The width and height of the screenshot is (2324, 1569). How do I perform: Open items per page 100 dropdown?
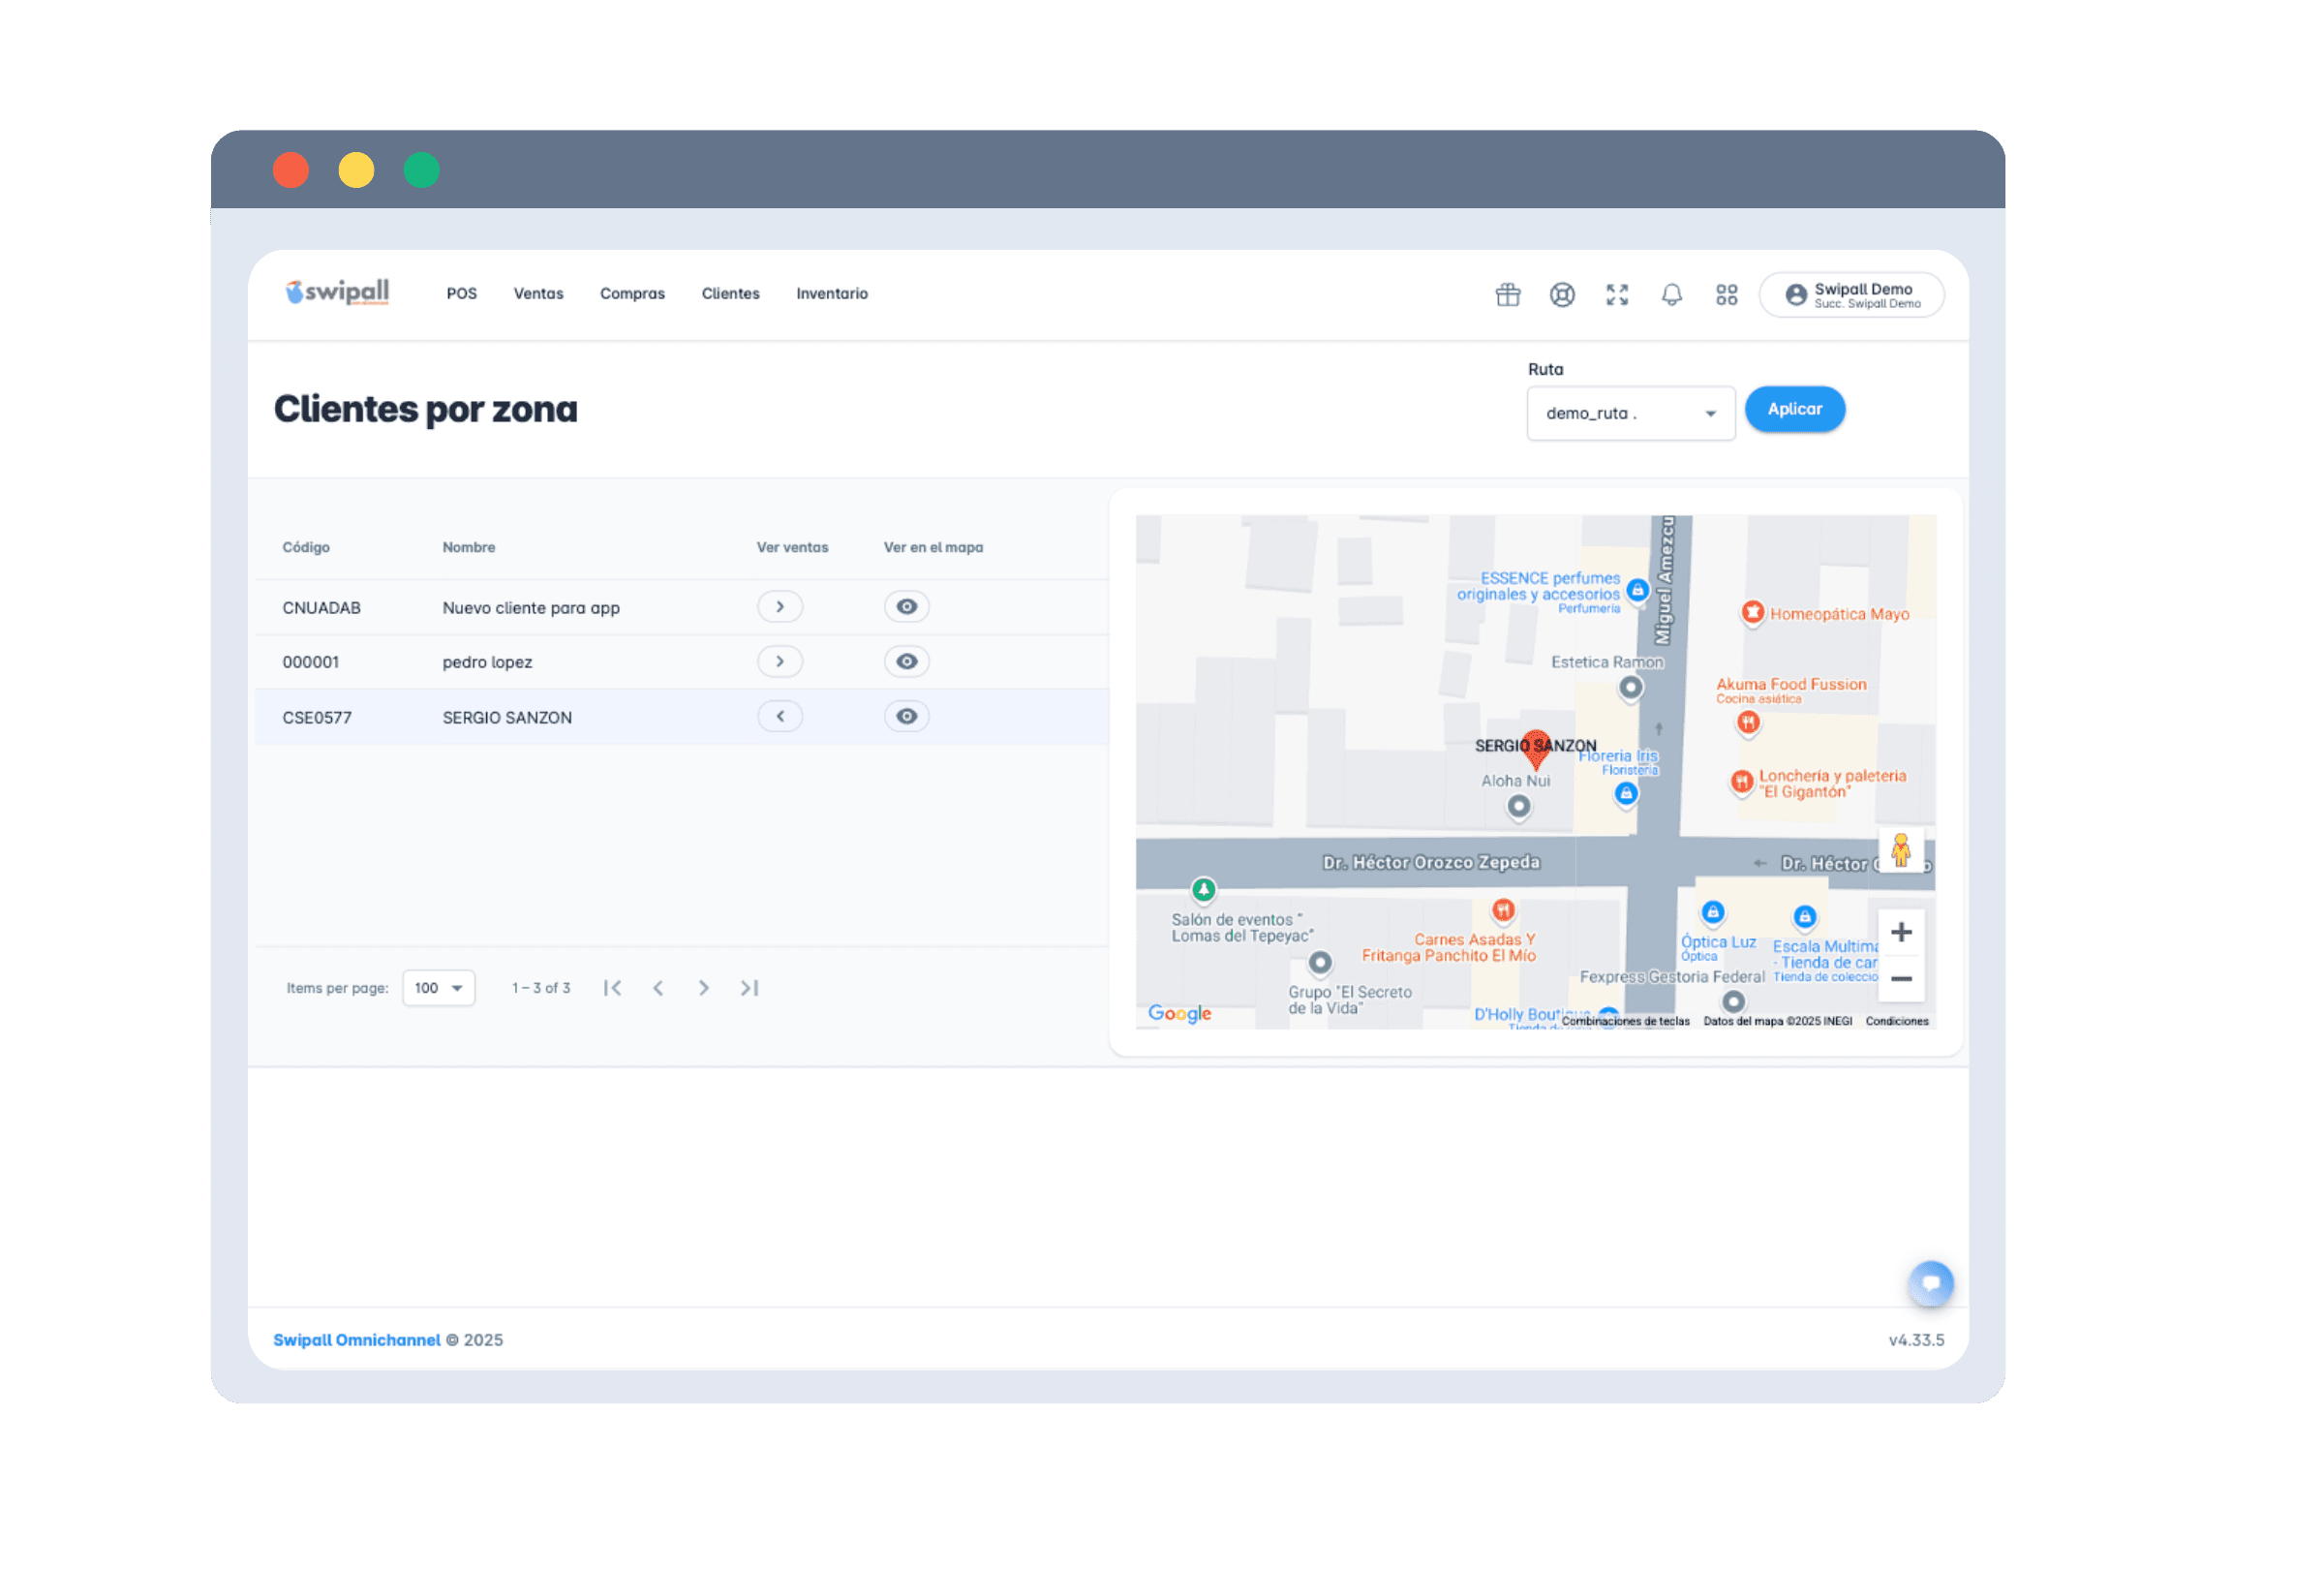438,988
